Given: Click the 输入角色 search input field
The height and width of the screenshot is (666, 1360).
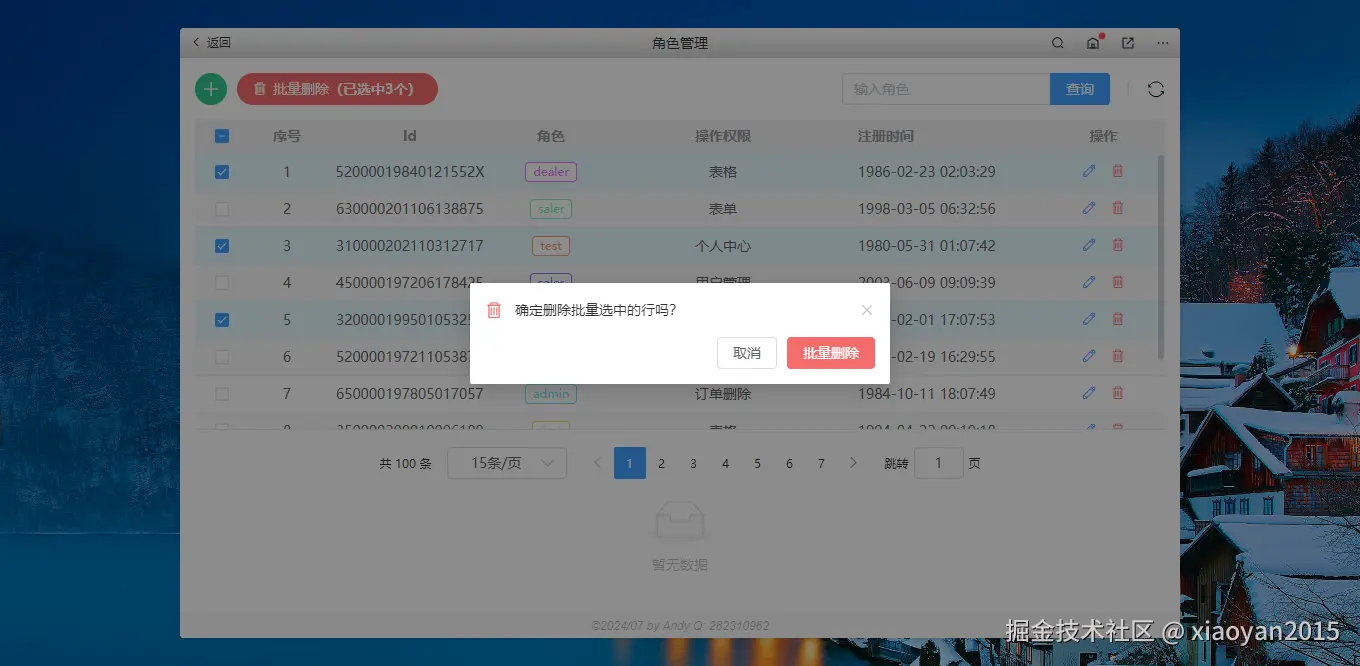Looking at the screenshot, I should [x=945, y=88].
